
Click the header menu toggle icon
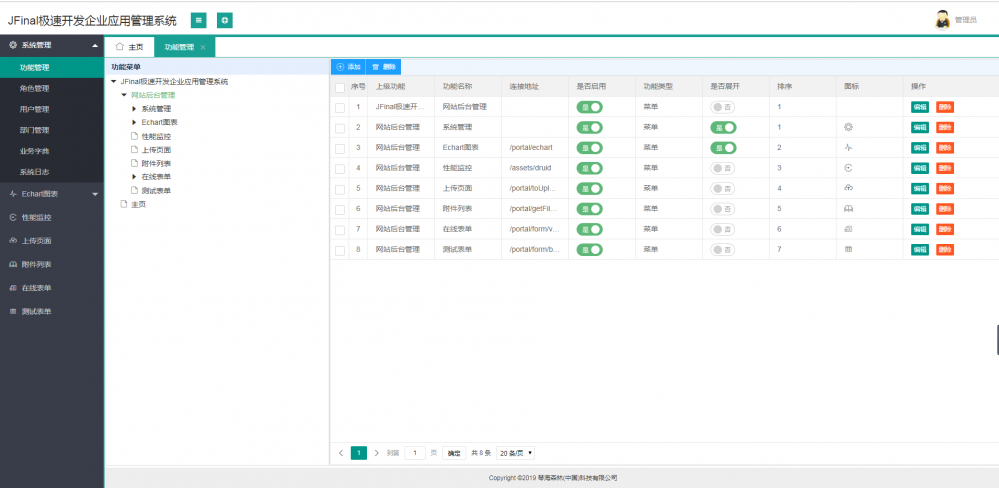pyautogui.click(x=199, y=20)
